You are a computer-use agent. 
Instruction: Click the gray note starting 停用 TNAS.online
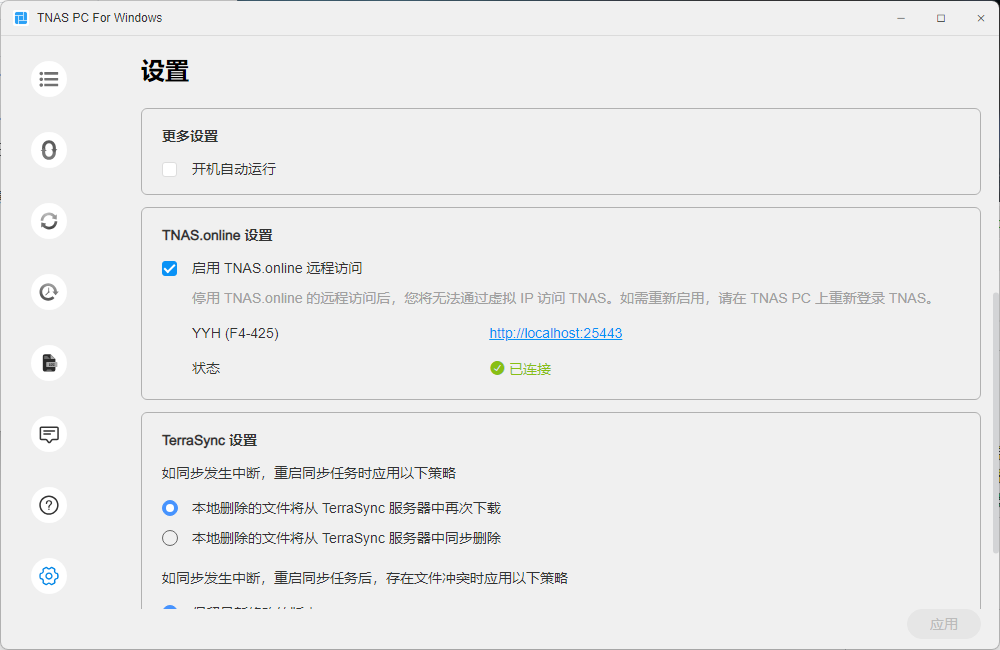564,298
